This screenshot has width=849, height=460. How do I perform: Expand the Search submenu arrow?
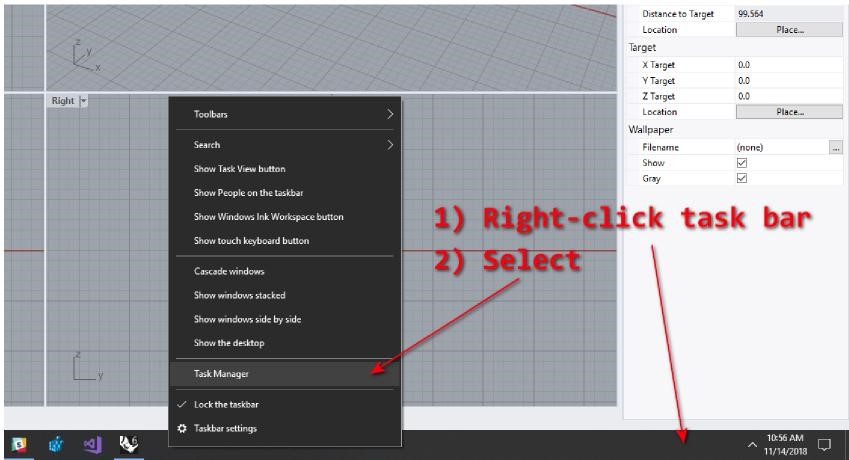[x=390, y=144]
